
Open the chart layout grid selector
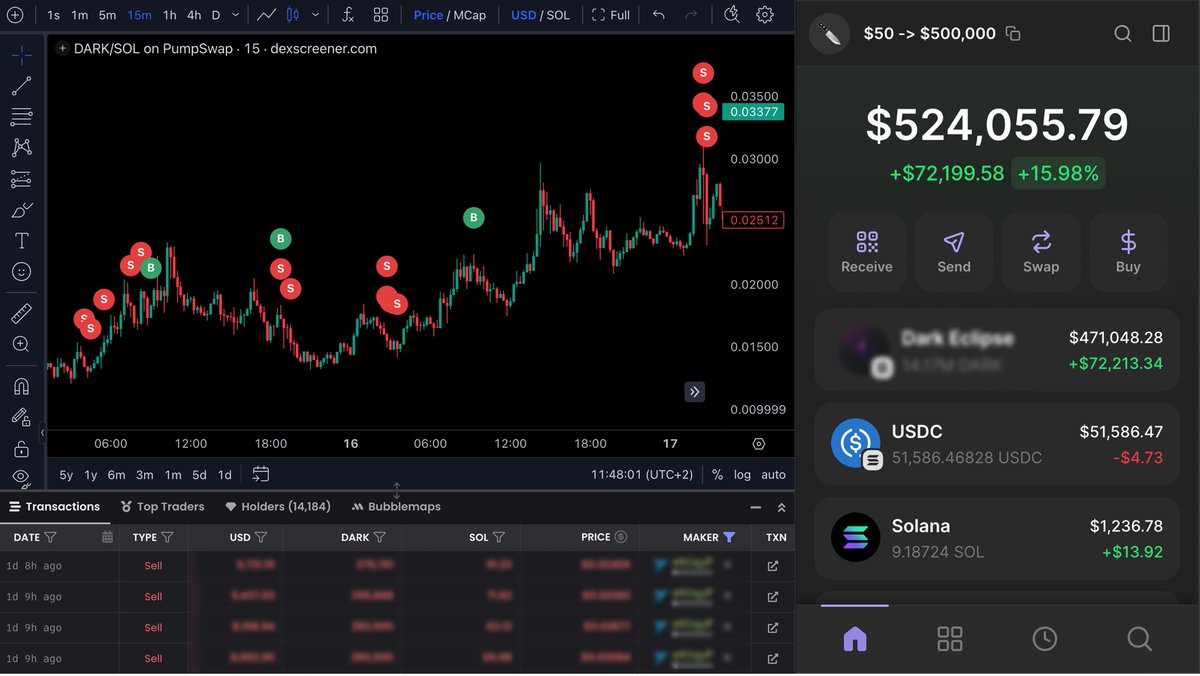point(381,15)
